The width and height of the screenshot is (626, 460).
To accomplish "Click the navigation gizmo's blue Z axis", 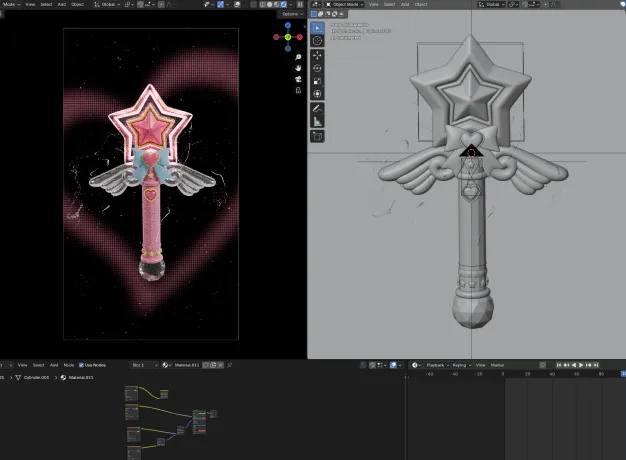I will click(x=288, y=26).
